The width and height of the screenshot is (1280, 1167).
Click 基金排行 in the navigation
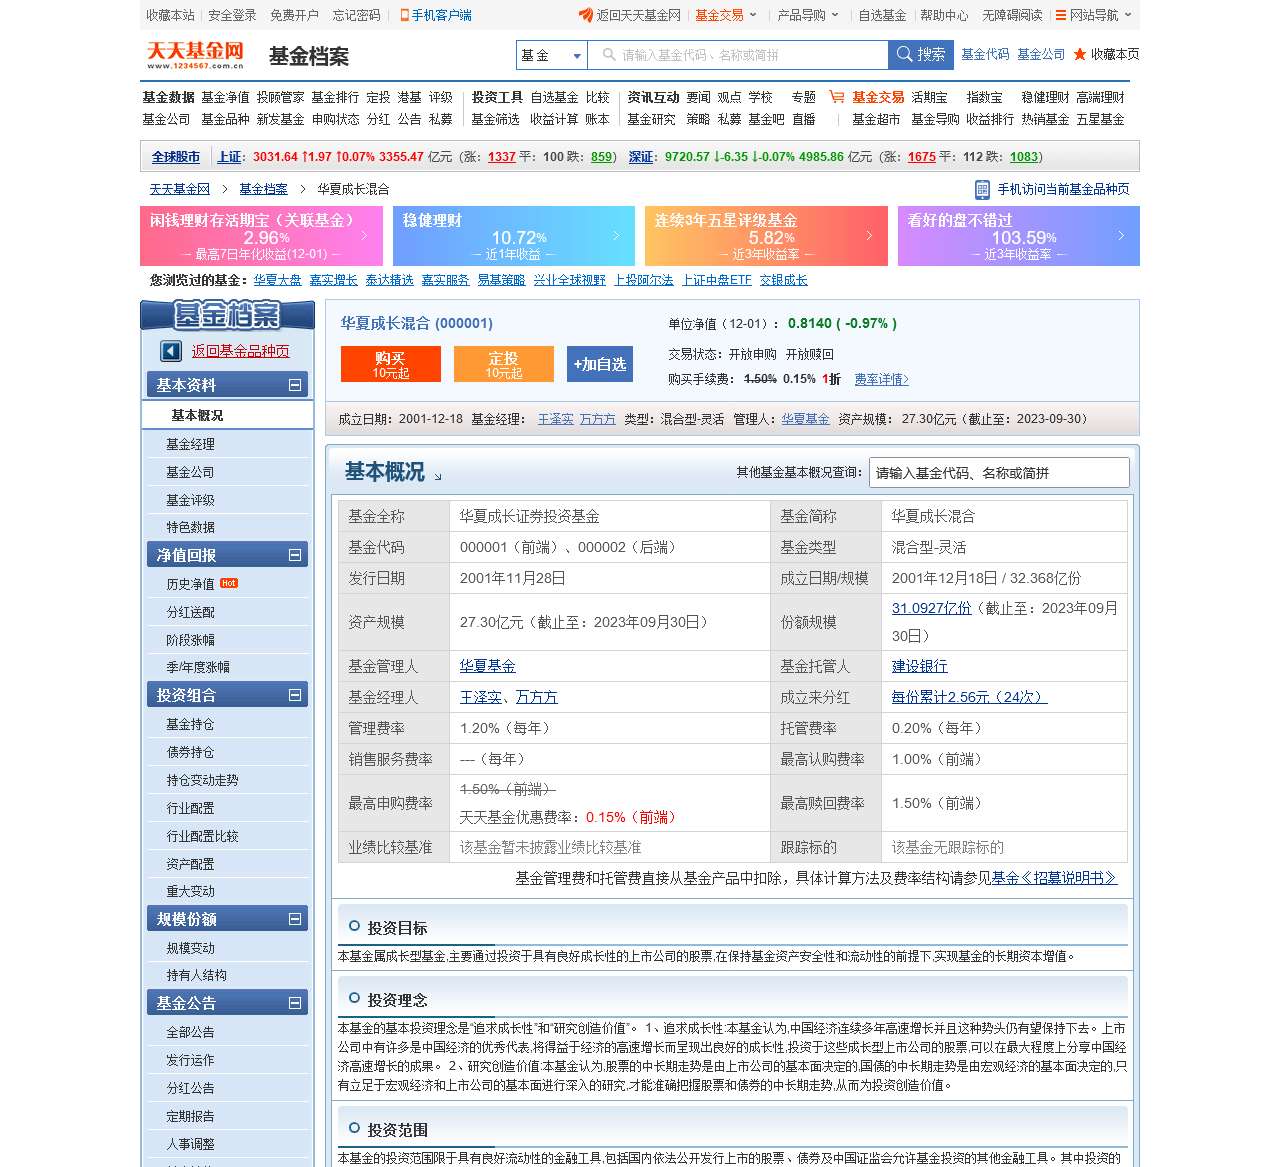coord(335,97)
